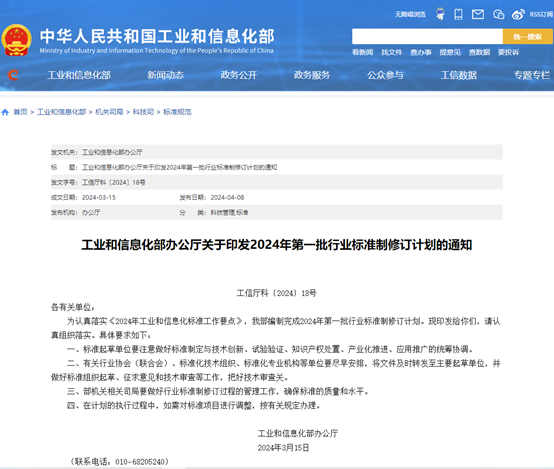Click the WeChat icon in header
Image resolution: width=554 pixels, height=469 pixels.
click(498, 14)
